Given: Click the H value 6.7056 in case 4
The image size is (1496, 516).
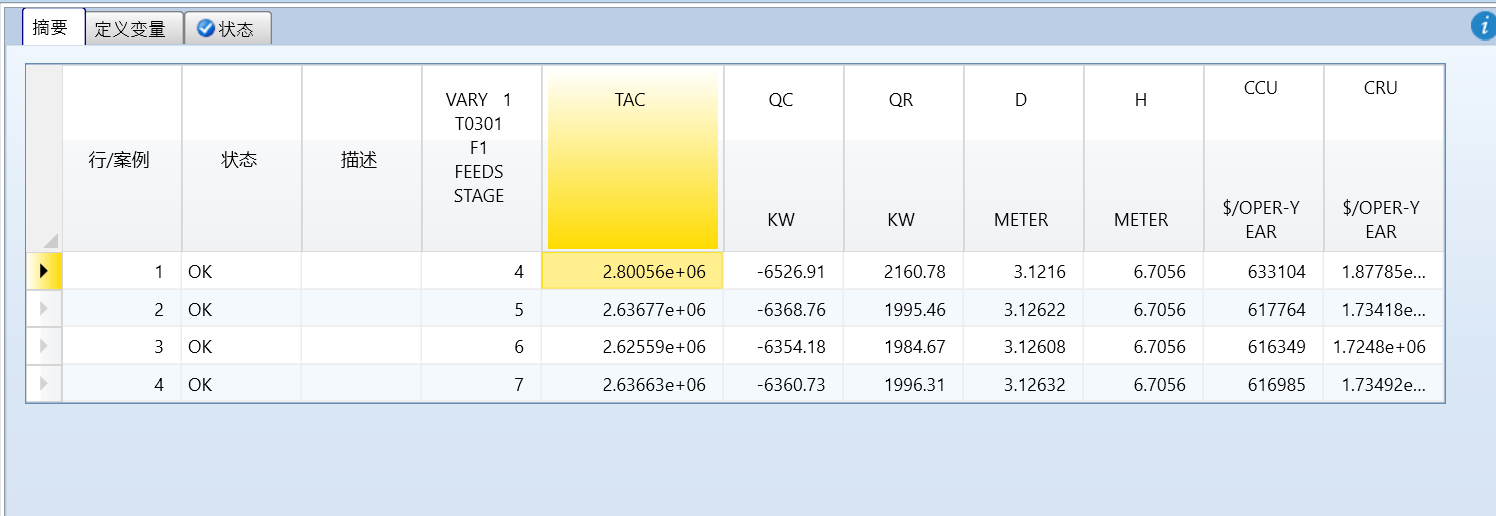Looking at the screenshot, I should pos(1143,383).
